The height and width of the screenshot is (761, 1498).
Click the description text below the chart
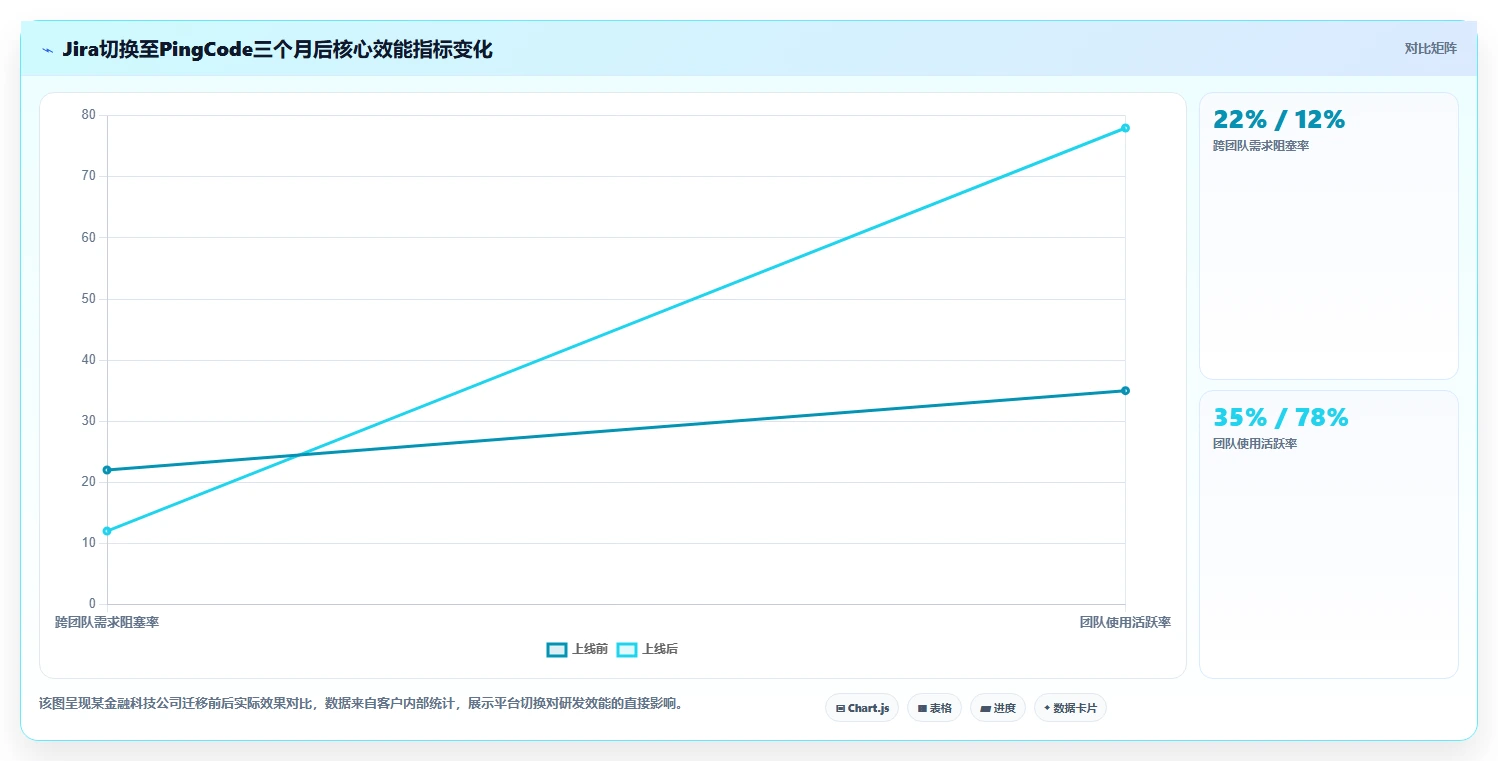360,704
